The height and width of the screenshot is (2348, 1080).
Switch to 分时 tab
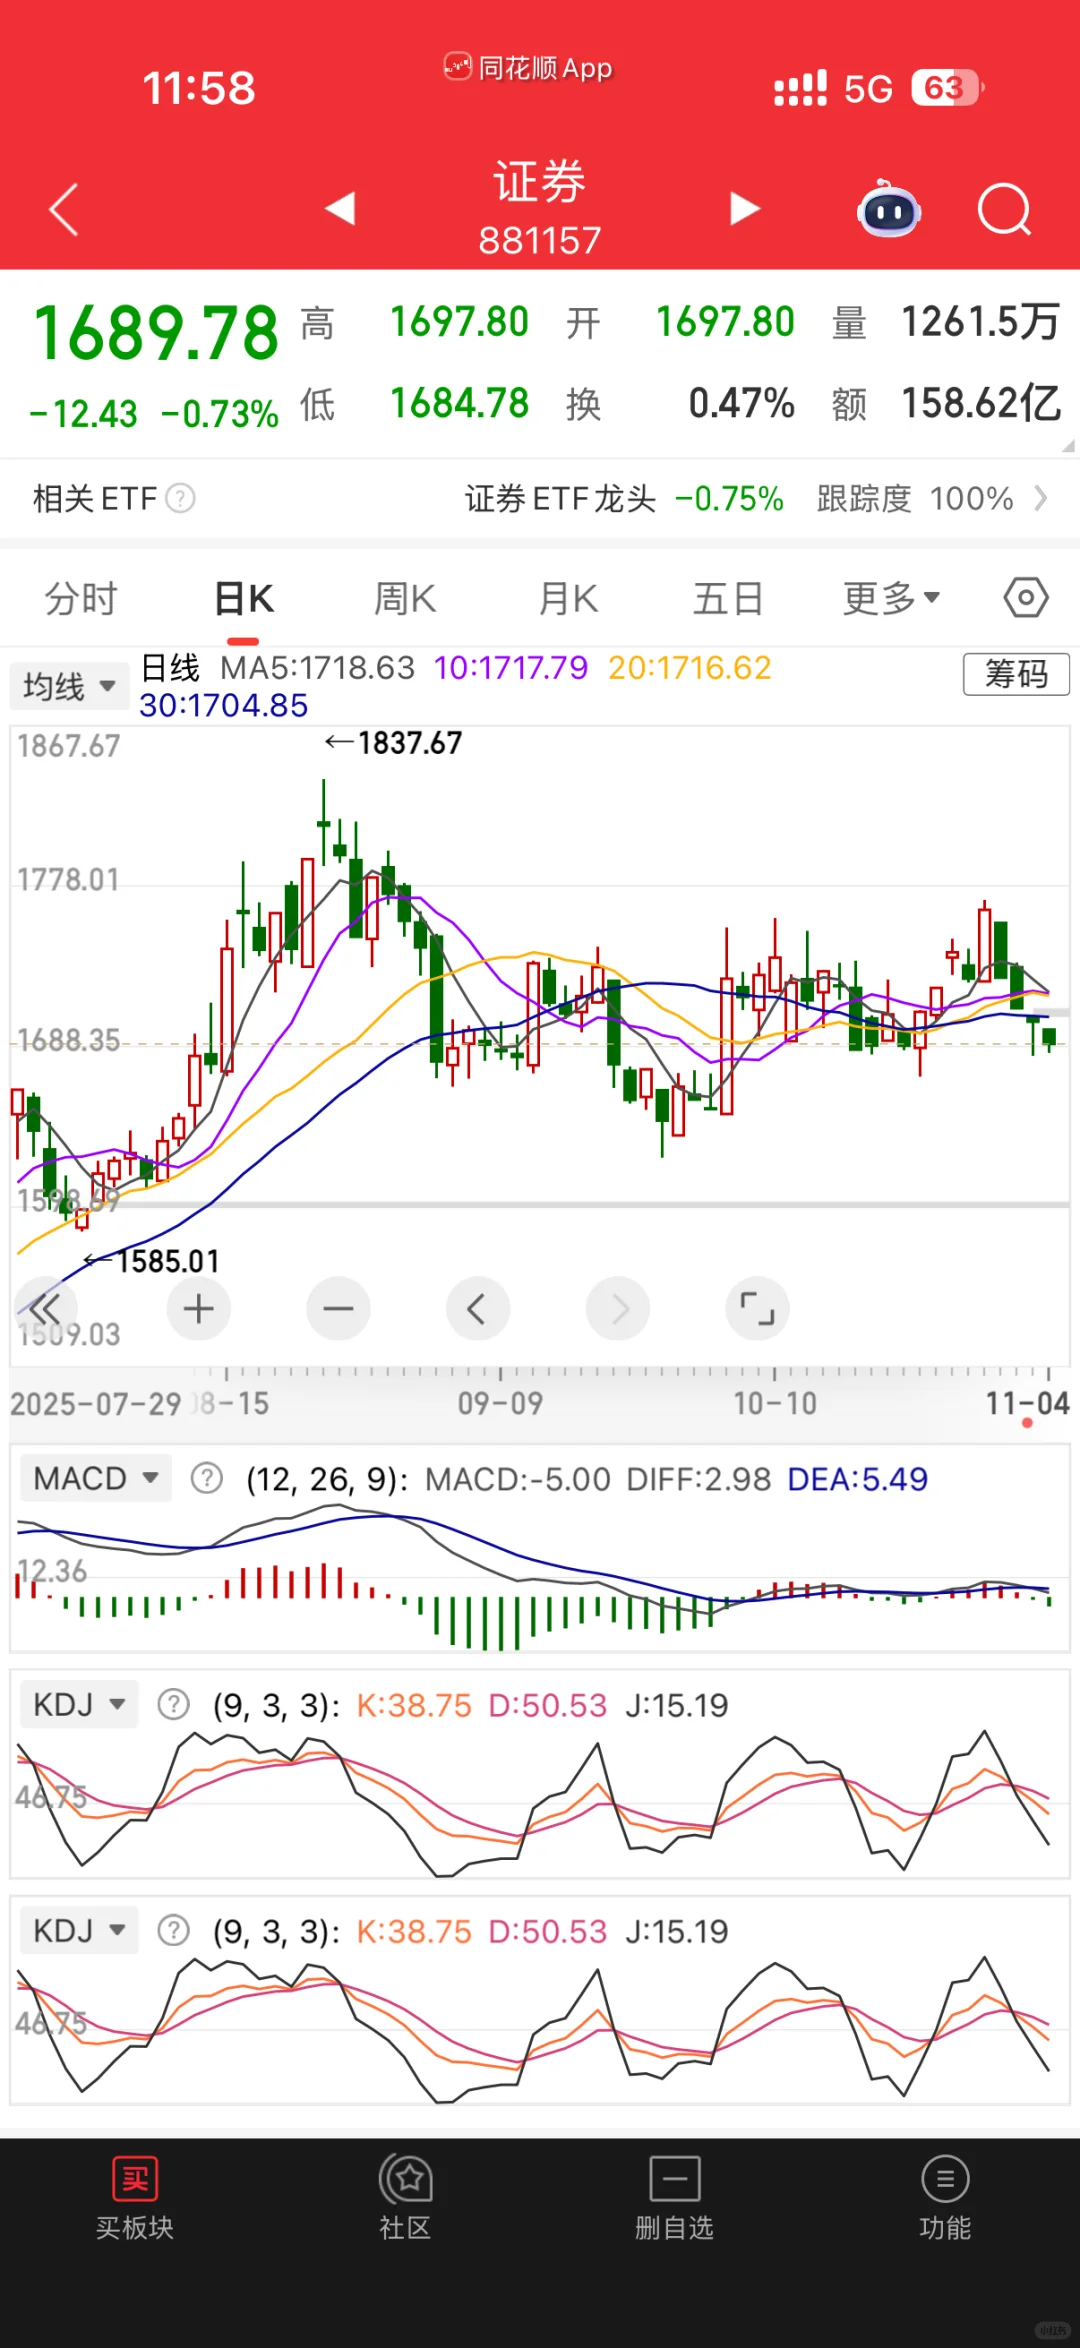81,599
